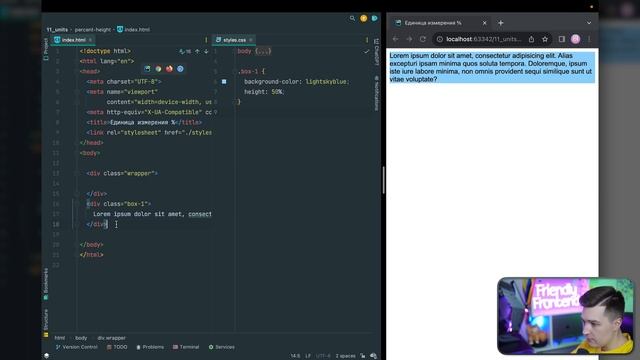Open the Project tool window stripe
Viewport: 640px width, 360px height.
[46, 49]
